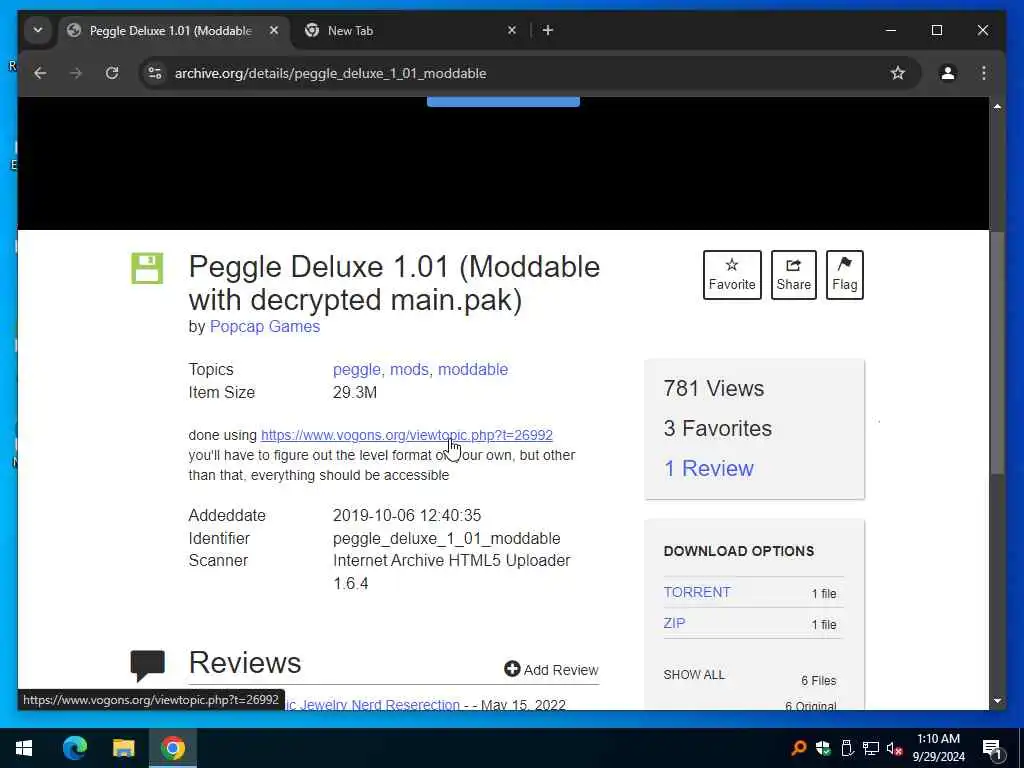
Task: Click the Favorite star button
Action: tap(732, 275)
